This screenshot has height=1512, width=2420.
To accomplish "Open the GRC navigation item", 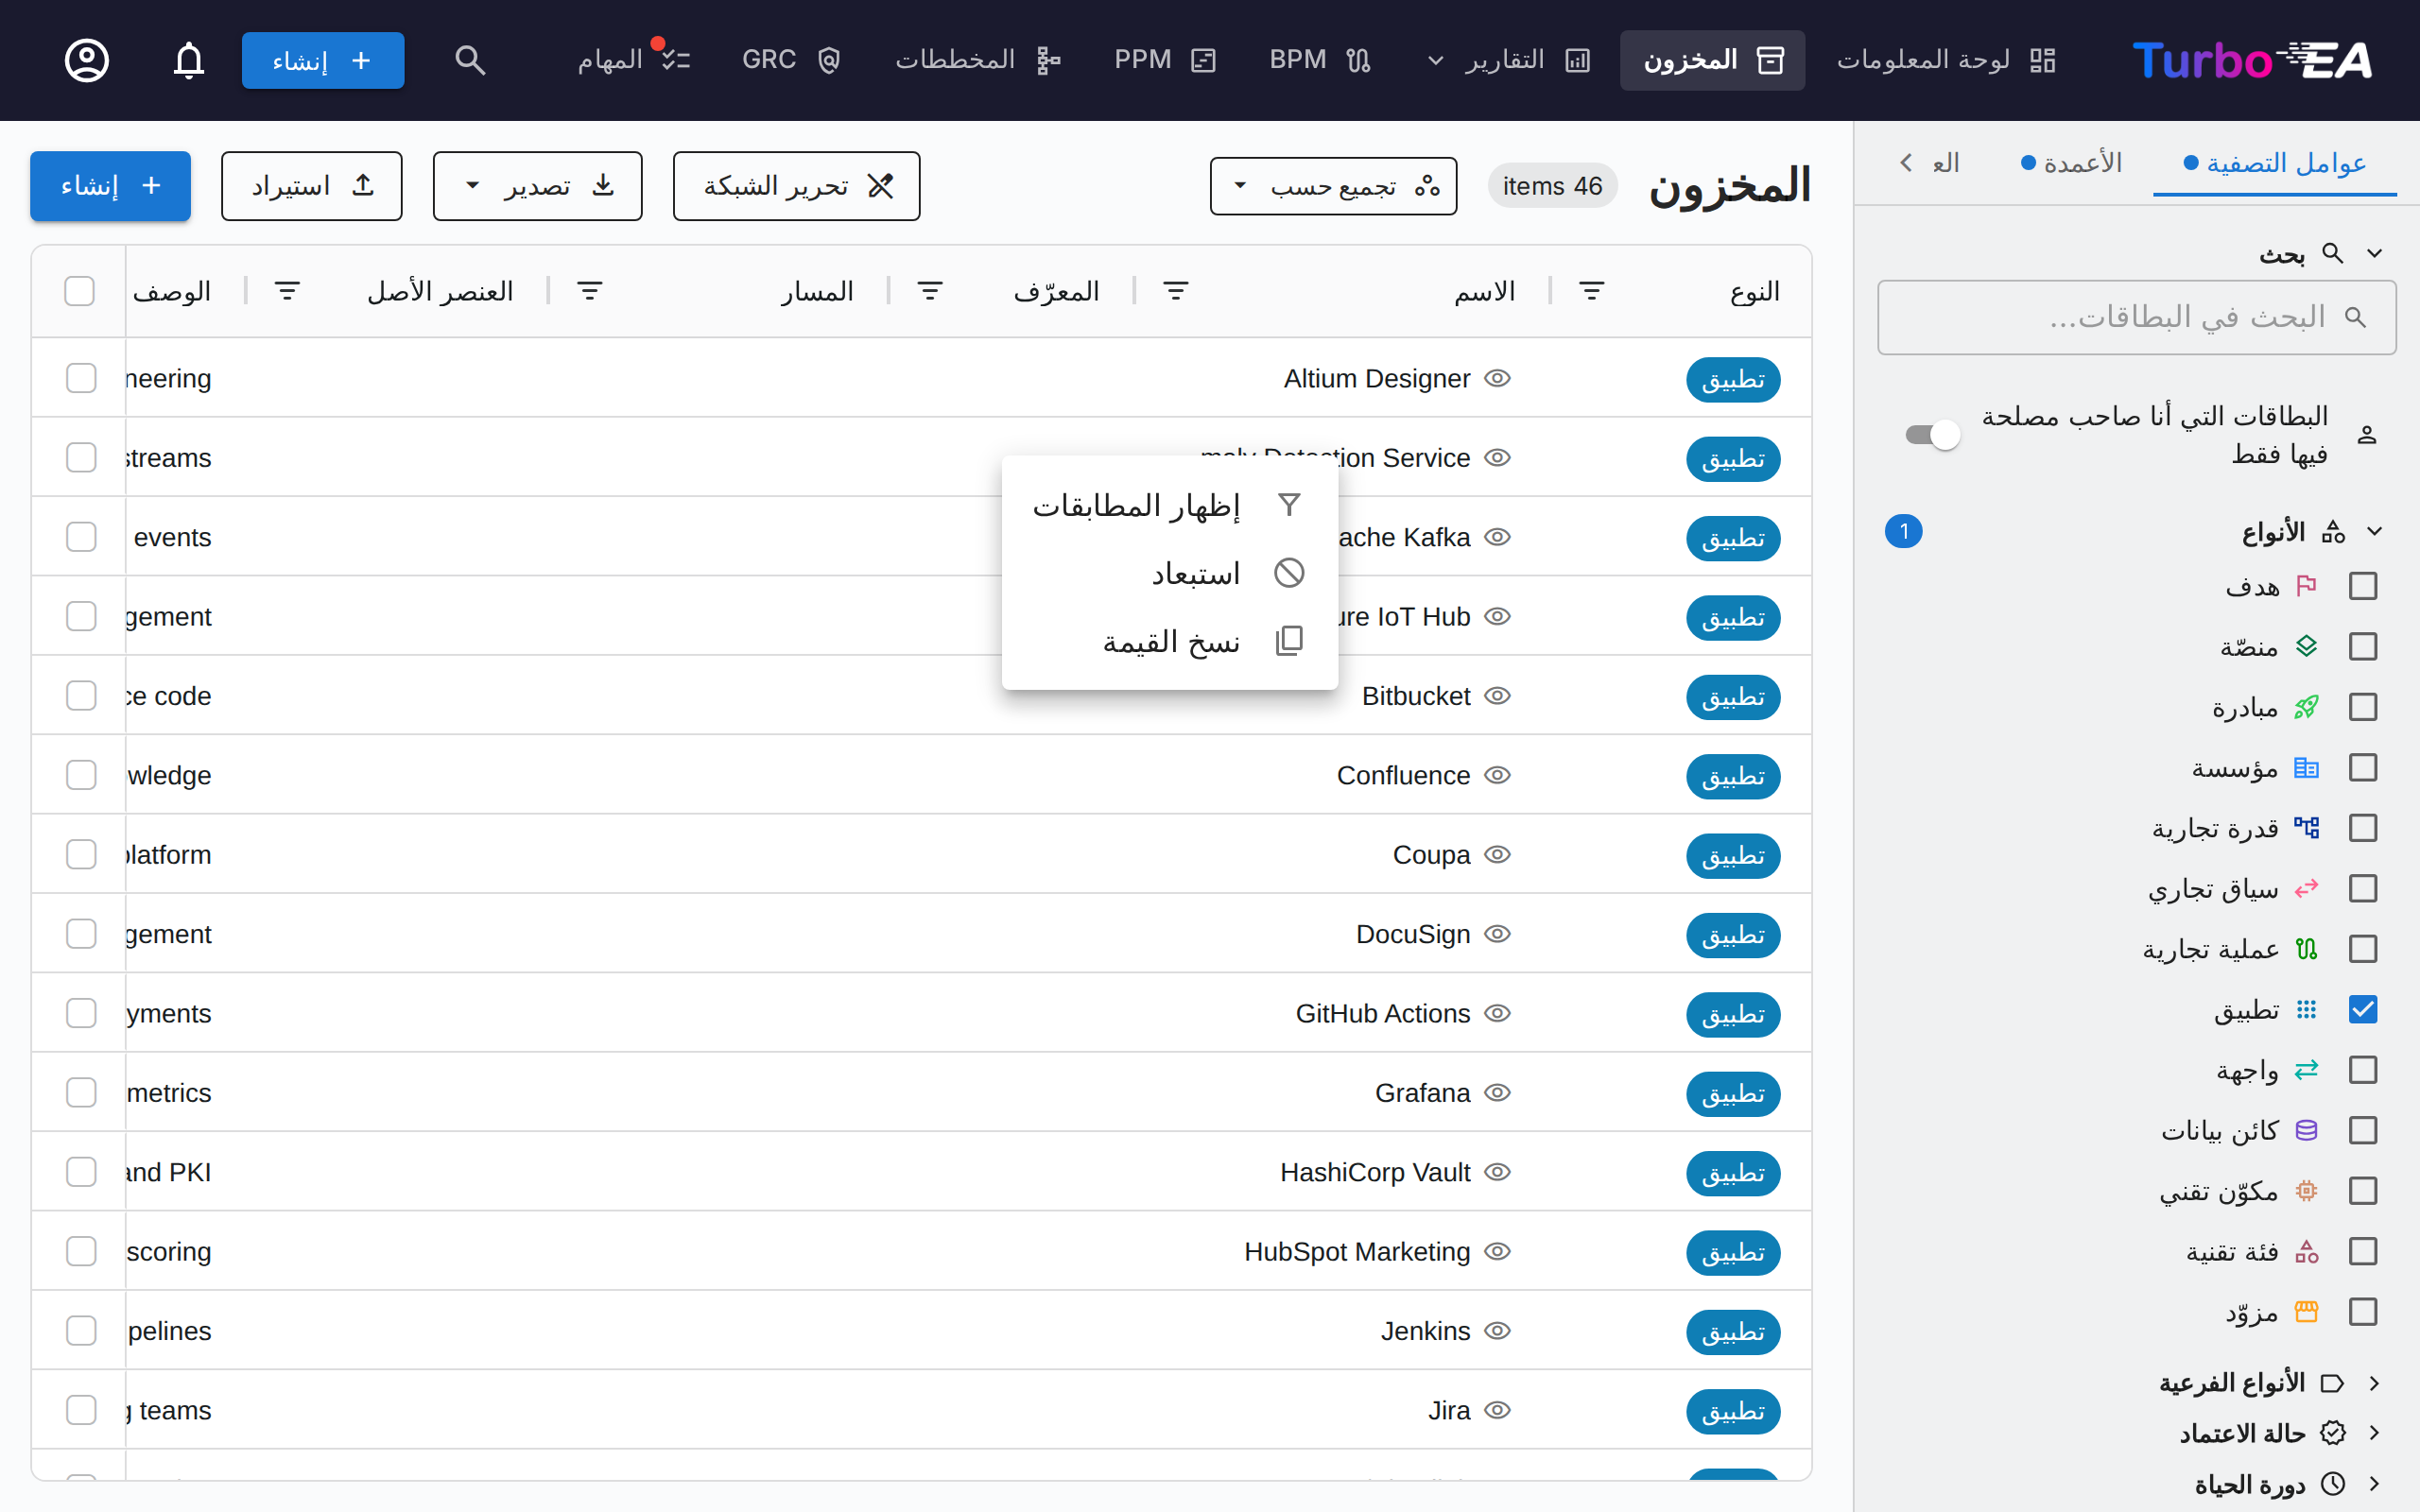I will [791, 60].
